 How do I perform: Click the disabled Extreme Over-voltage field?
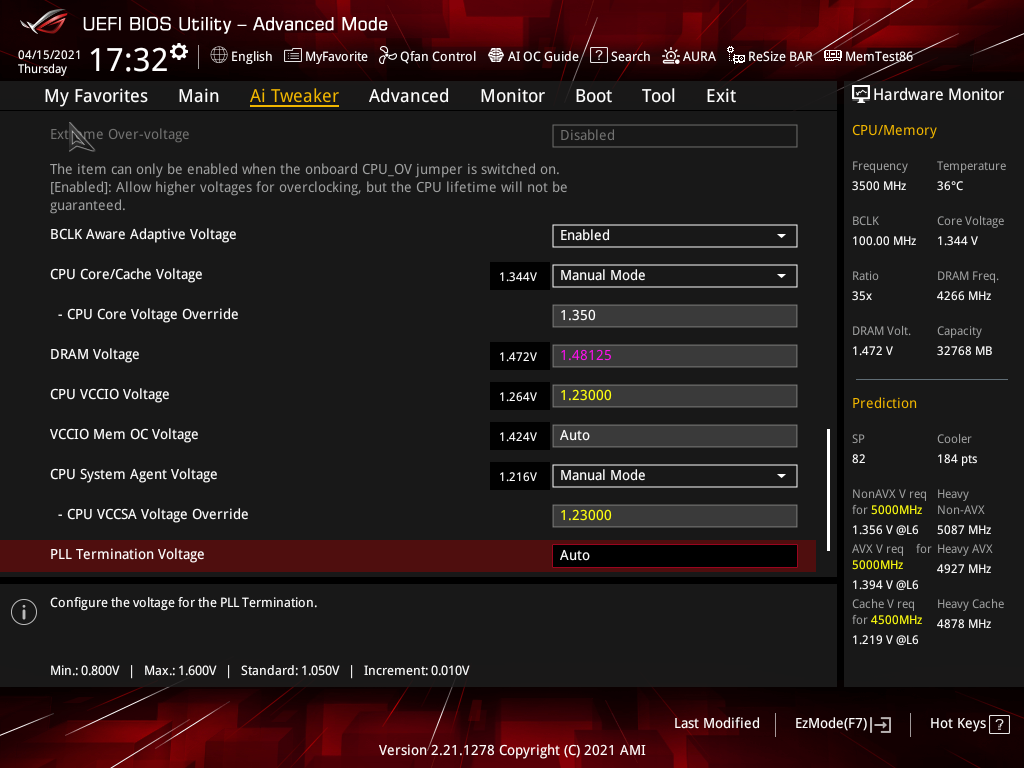coord(675,136)
